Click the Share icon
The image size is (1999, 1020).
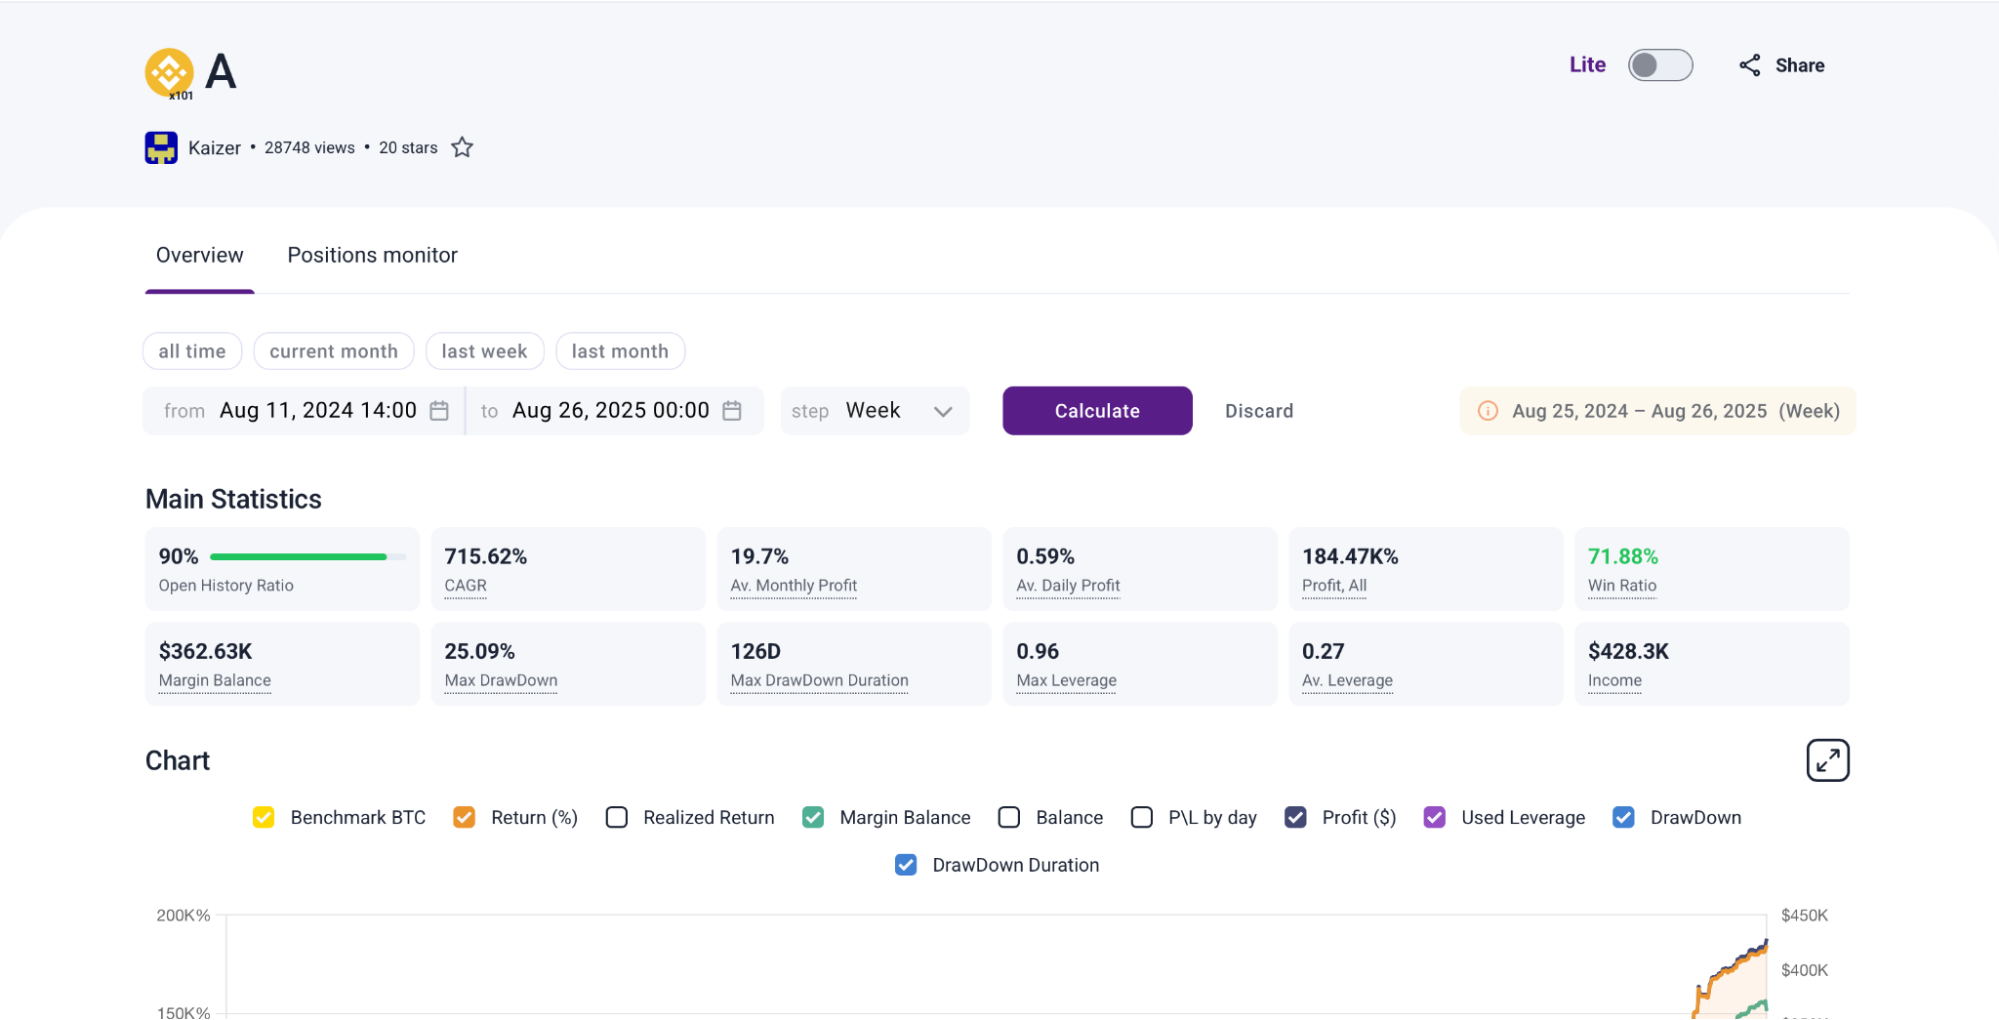click(1749, 66)
